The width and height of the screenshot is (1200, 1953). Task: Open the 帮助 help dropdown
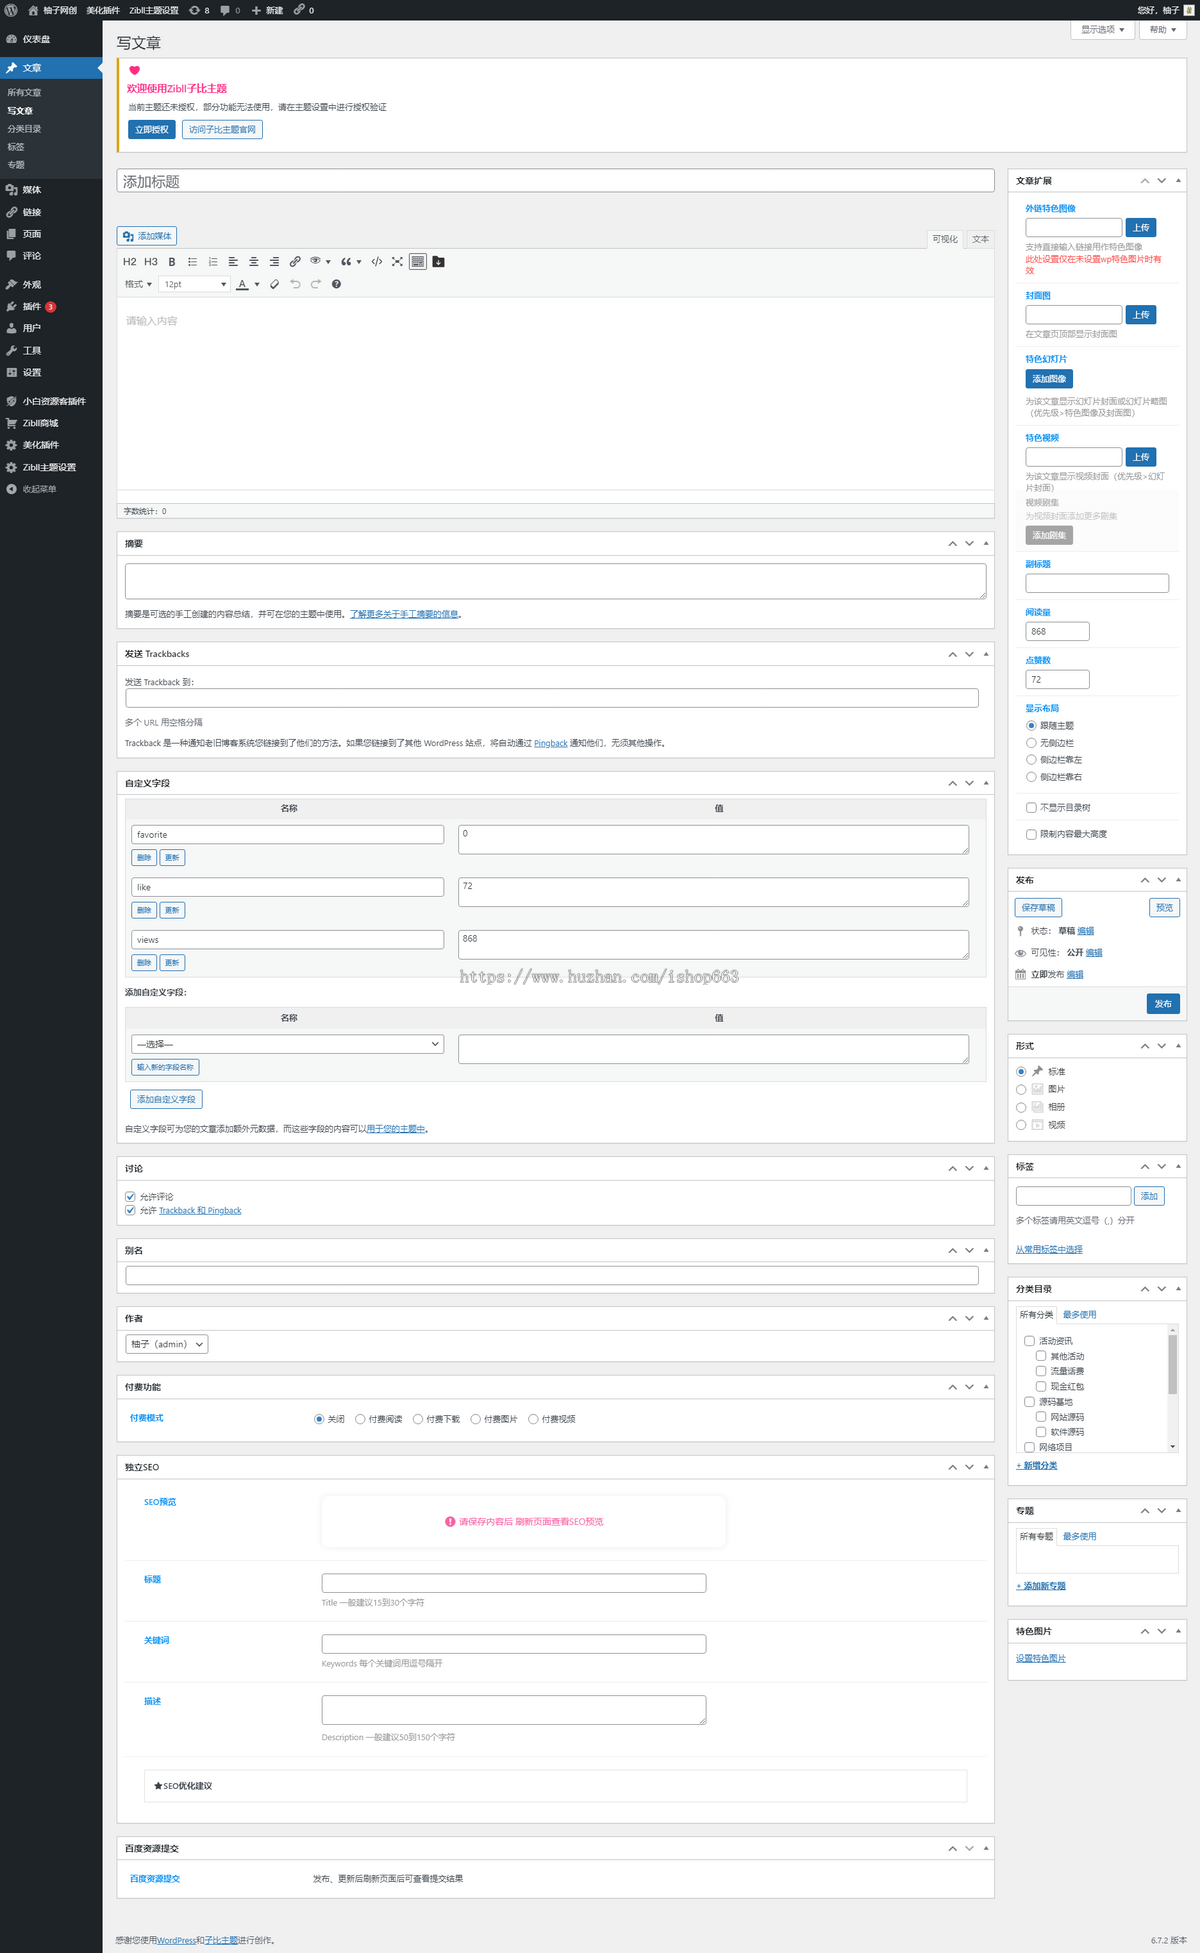[x=1163, y=30]
